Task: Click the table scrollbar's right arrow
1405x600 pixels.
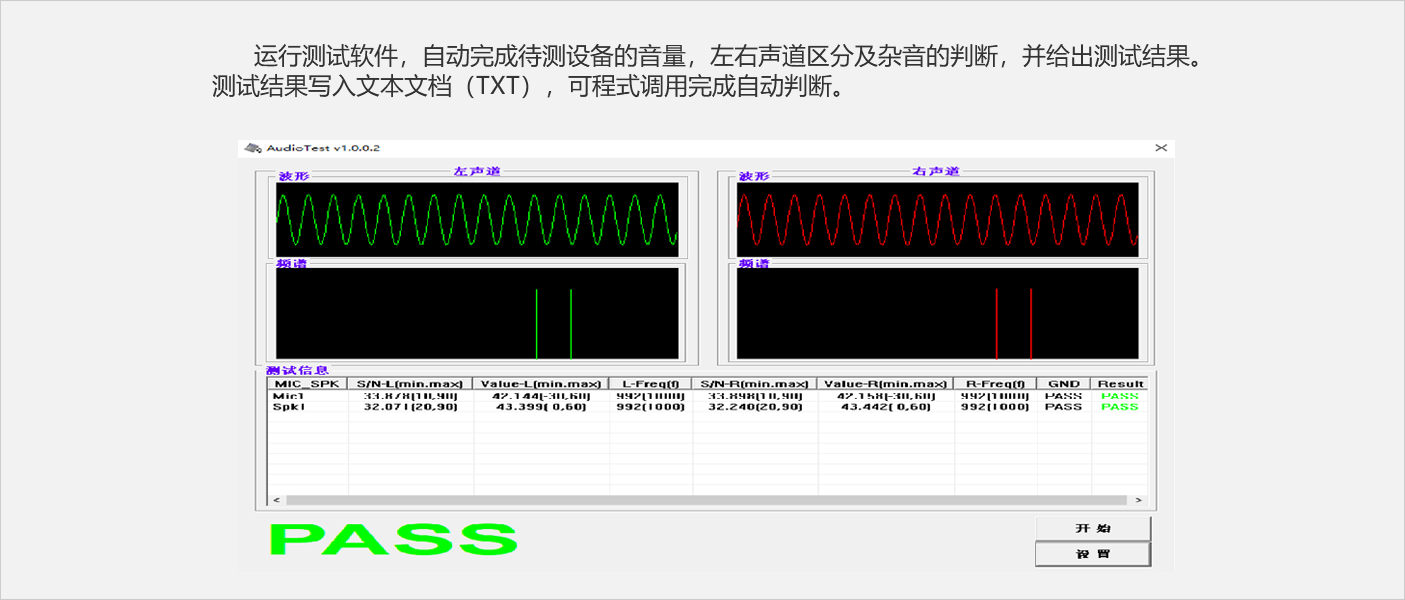Action: point(1138,500)
